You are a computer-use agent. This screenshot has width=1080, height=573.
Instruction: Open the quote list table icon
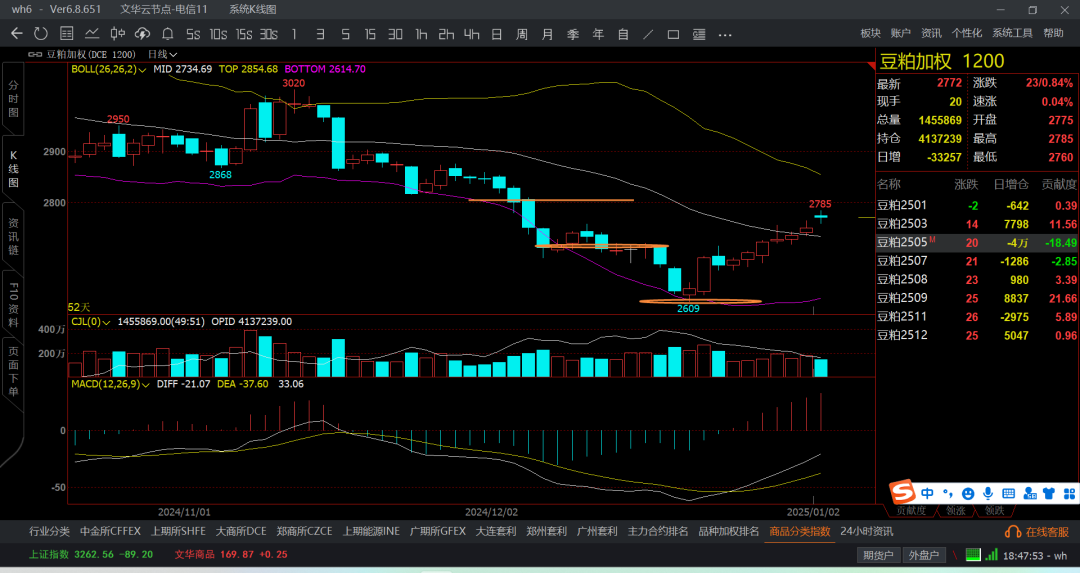click(66, 34)
